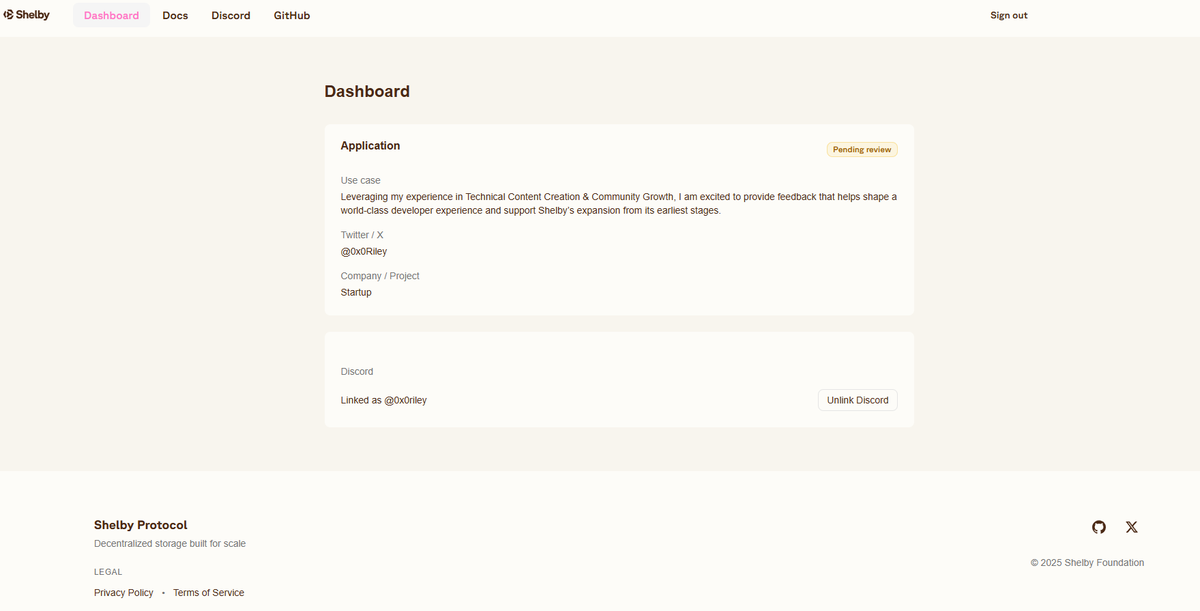Click the Application card title
The width and height of the screenshot is (1200, 611).
click(370, 146)
